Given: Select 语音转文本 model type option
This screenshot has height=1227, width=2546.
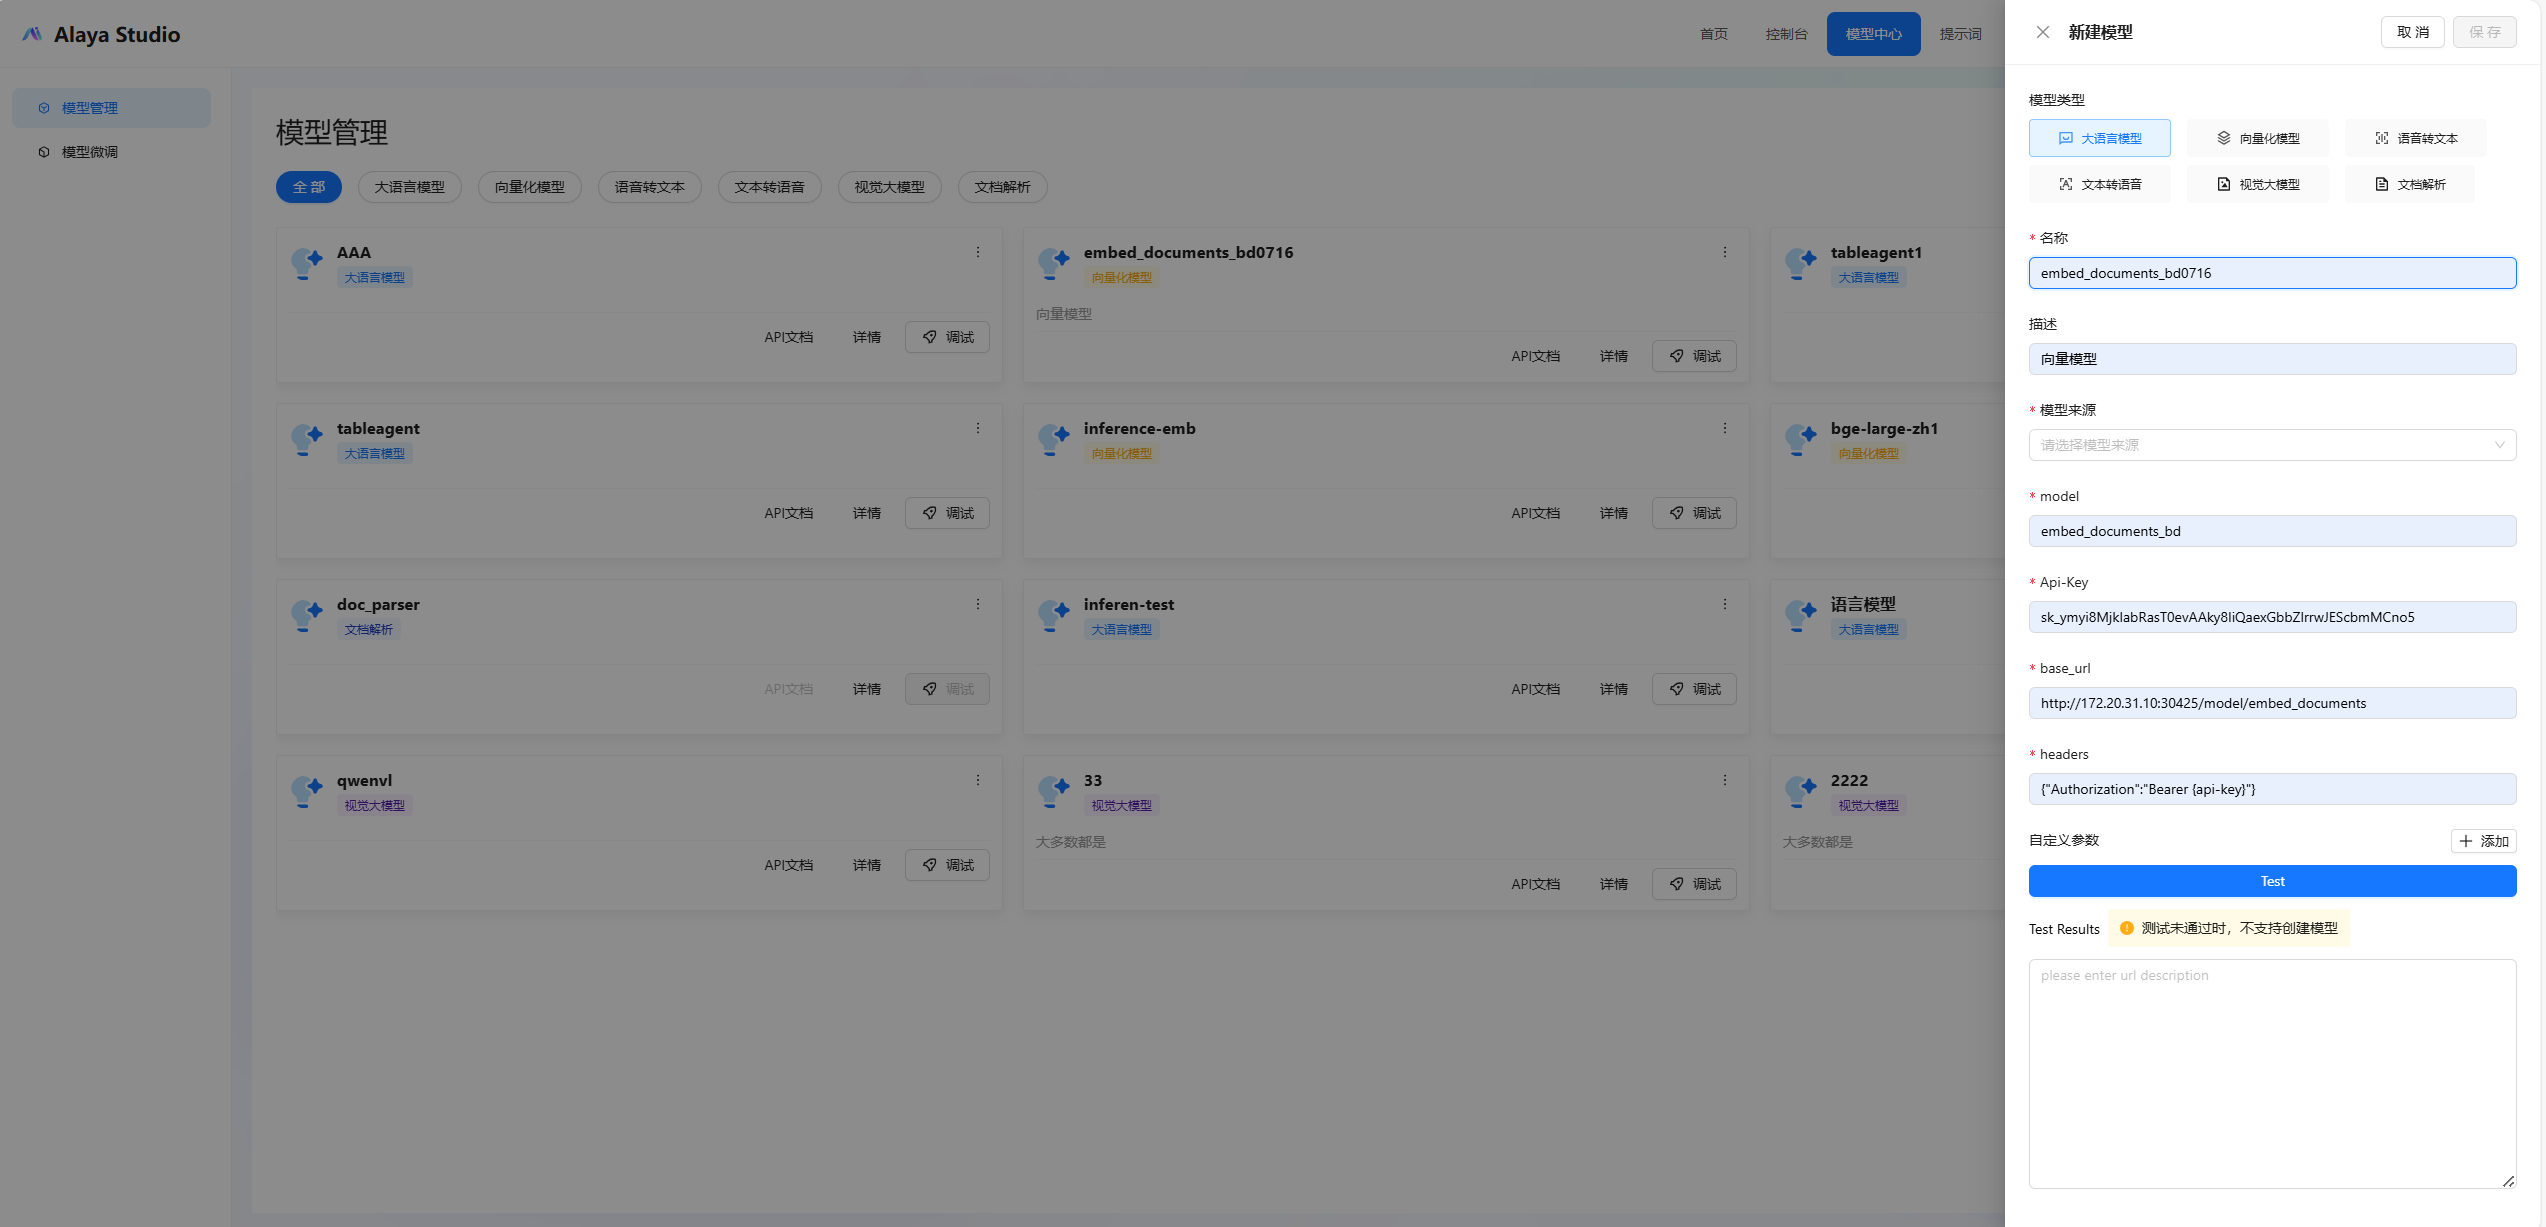Looking at the screenshot, I should click(x=2415, y=138).
